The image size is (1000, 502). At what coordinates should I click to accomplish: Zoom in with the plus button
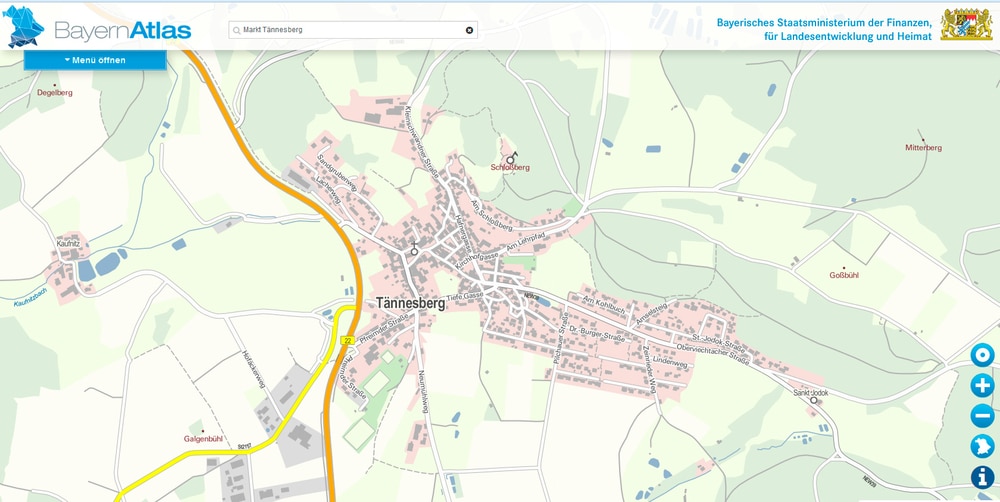coord(982,386)
